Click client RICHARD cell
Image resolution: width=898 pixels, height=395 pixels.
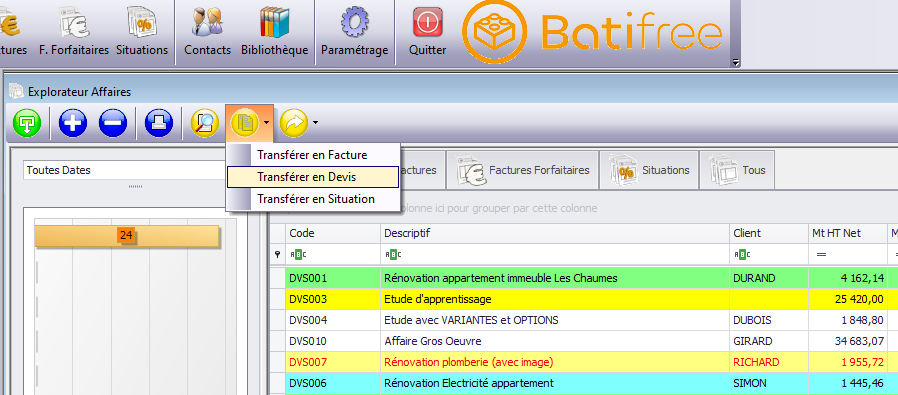769,362
